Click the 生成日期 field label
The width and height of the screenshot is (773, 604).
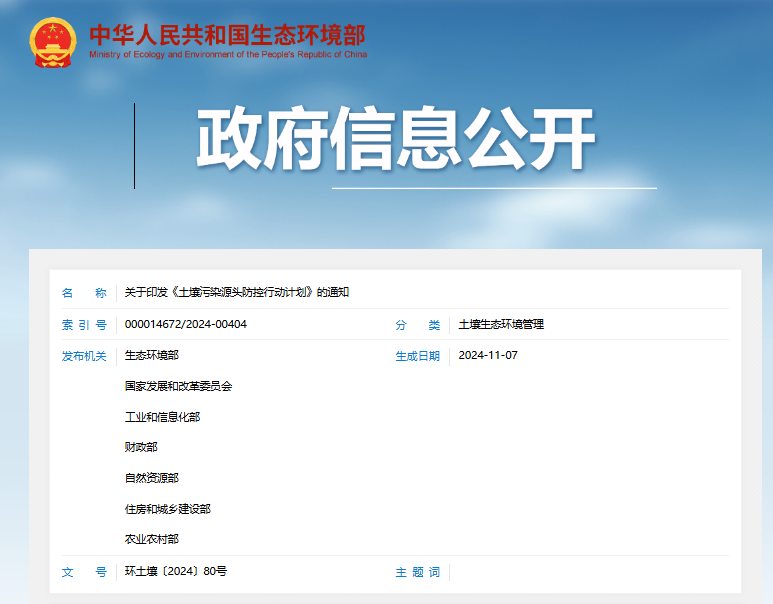[x=418, y=356]
